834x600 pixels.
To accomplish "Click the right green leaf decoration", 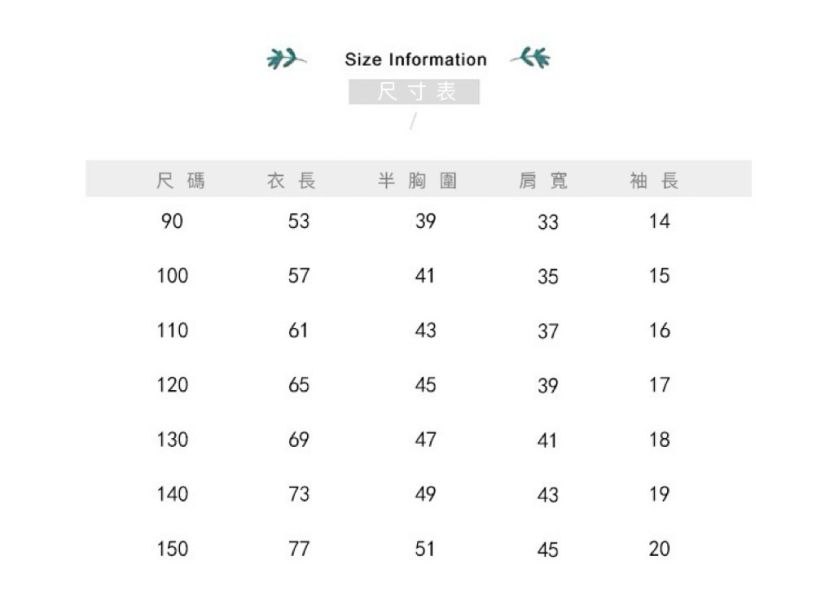I will click(531, 59).
